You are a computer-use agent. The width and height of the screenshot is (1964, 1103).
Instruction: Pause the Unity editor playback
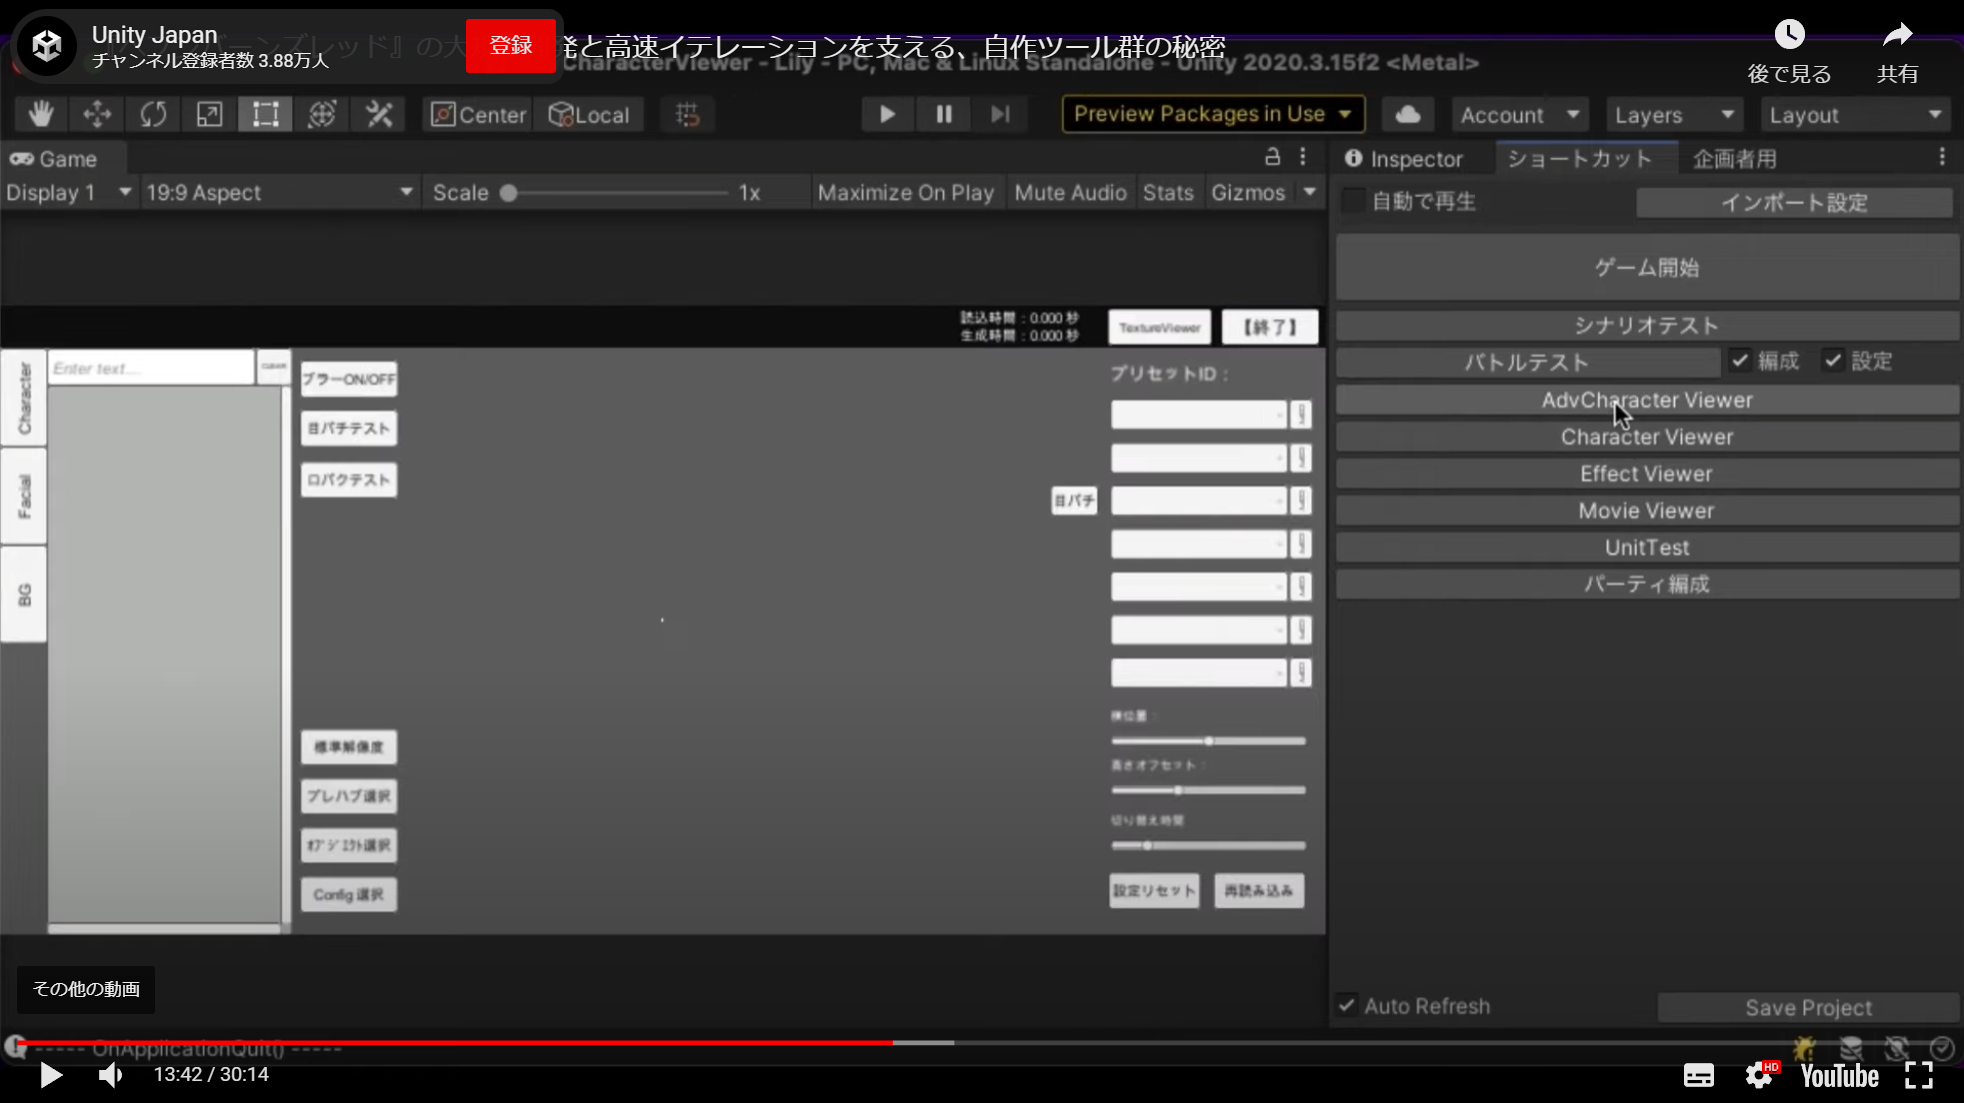(943, 114)
